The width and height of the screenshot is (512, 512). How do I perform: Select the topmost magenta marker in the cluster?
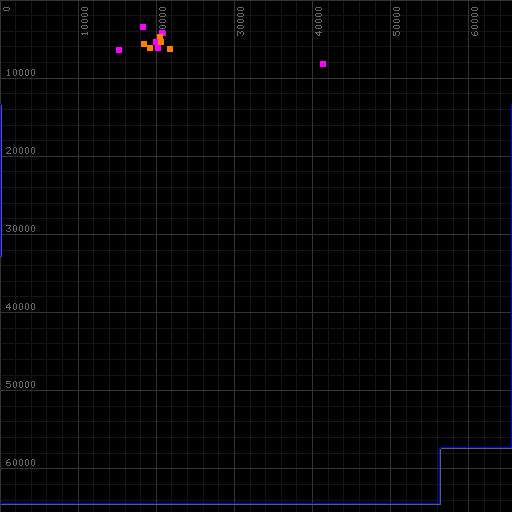point(143,27)
